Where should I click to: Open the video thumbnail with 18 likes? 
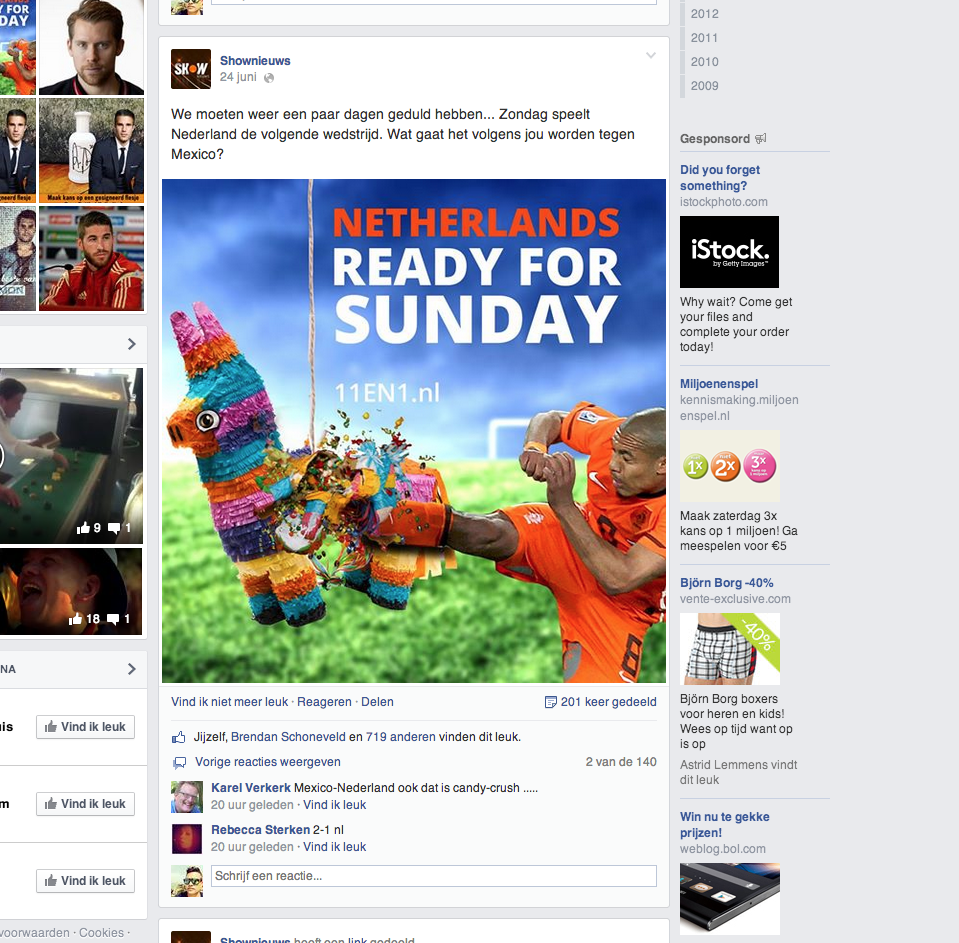[x=71, y=591]
